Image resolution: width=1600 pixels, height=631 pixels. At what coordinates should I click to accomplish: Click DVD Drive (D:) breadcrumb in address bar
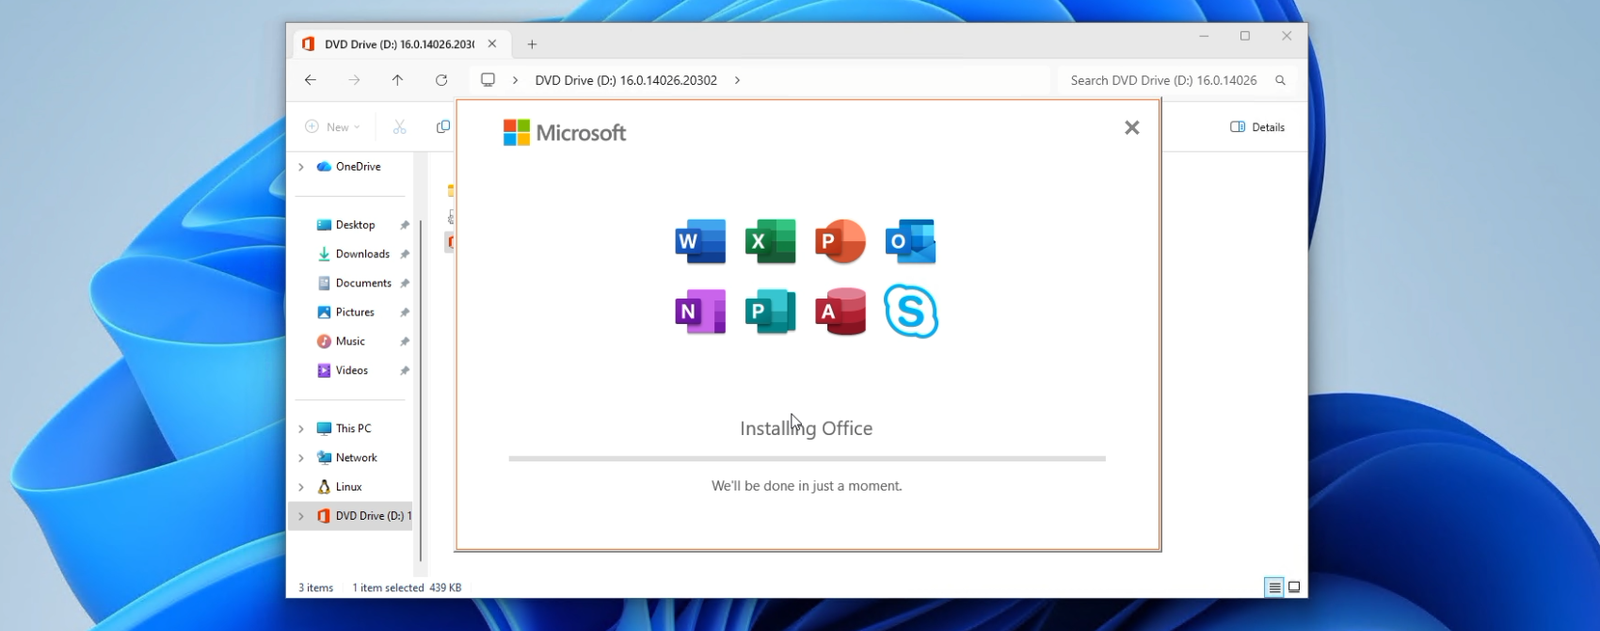(x=626, y=80)
